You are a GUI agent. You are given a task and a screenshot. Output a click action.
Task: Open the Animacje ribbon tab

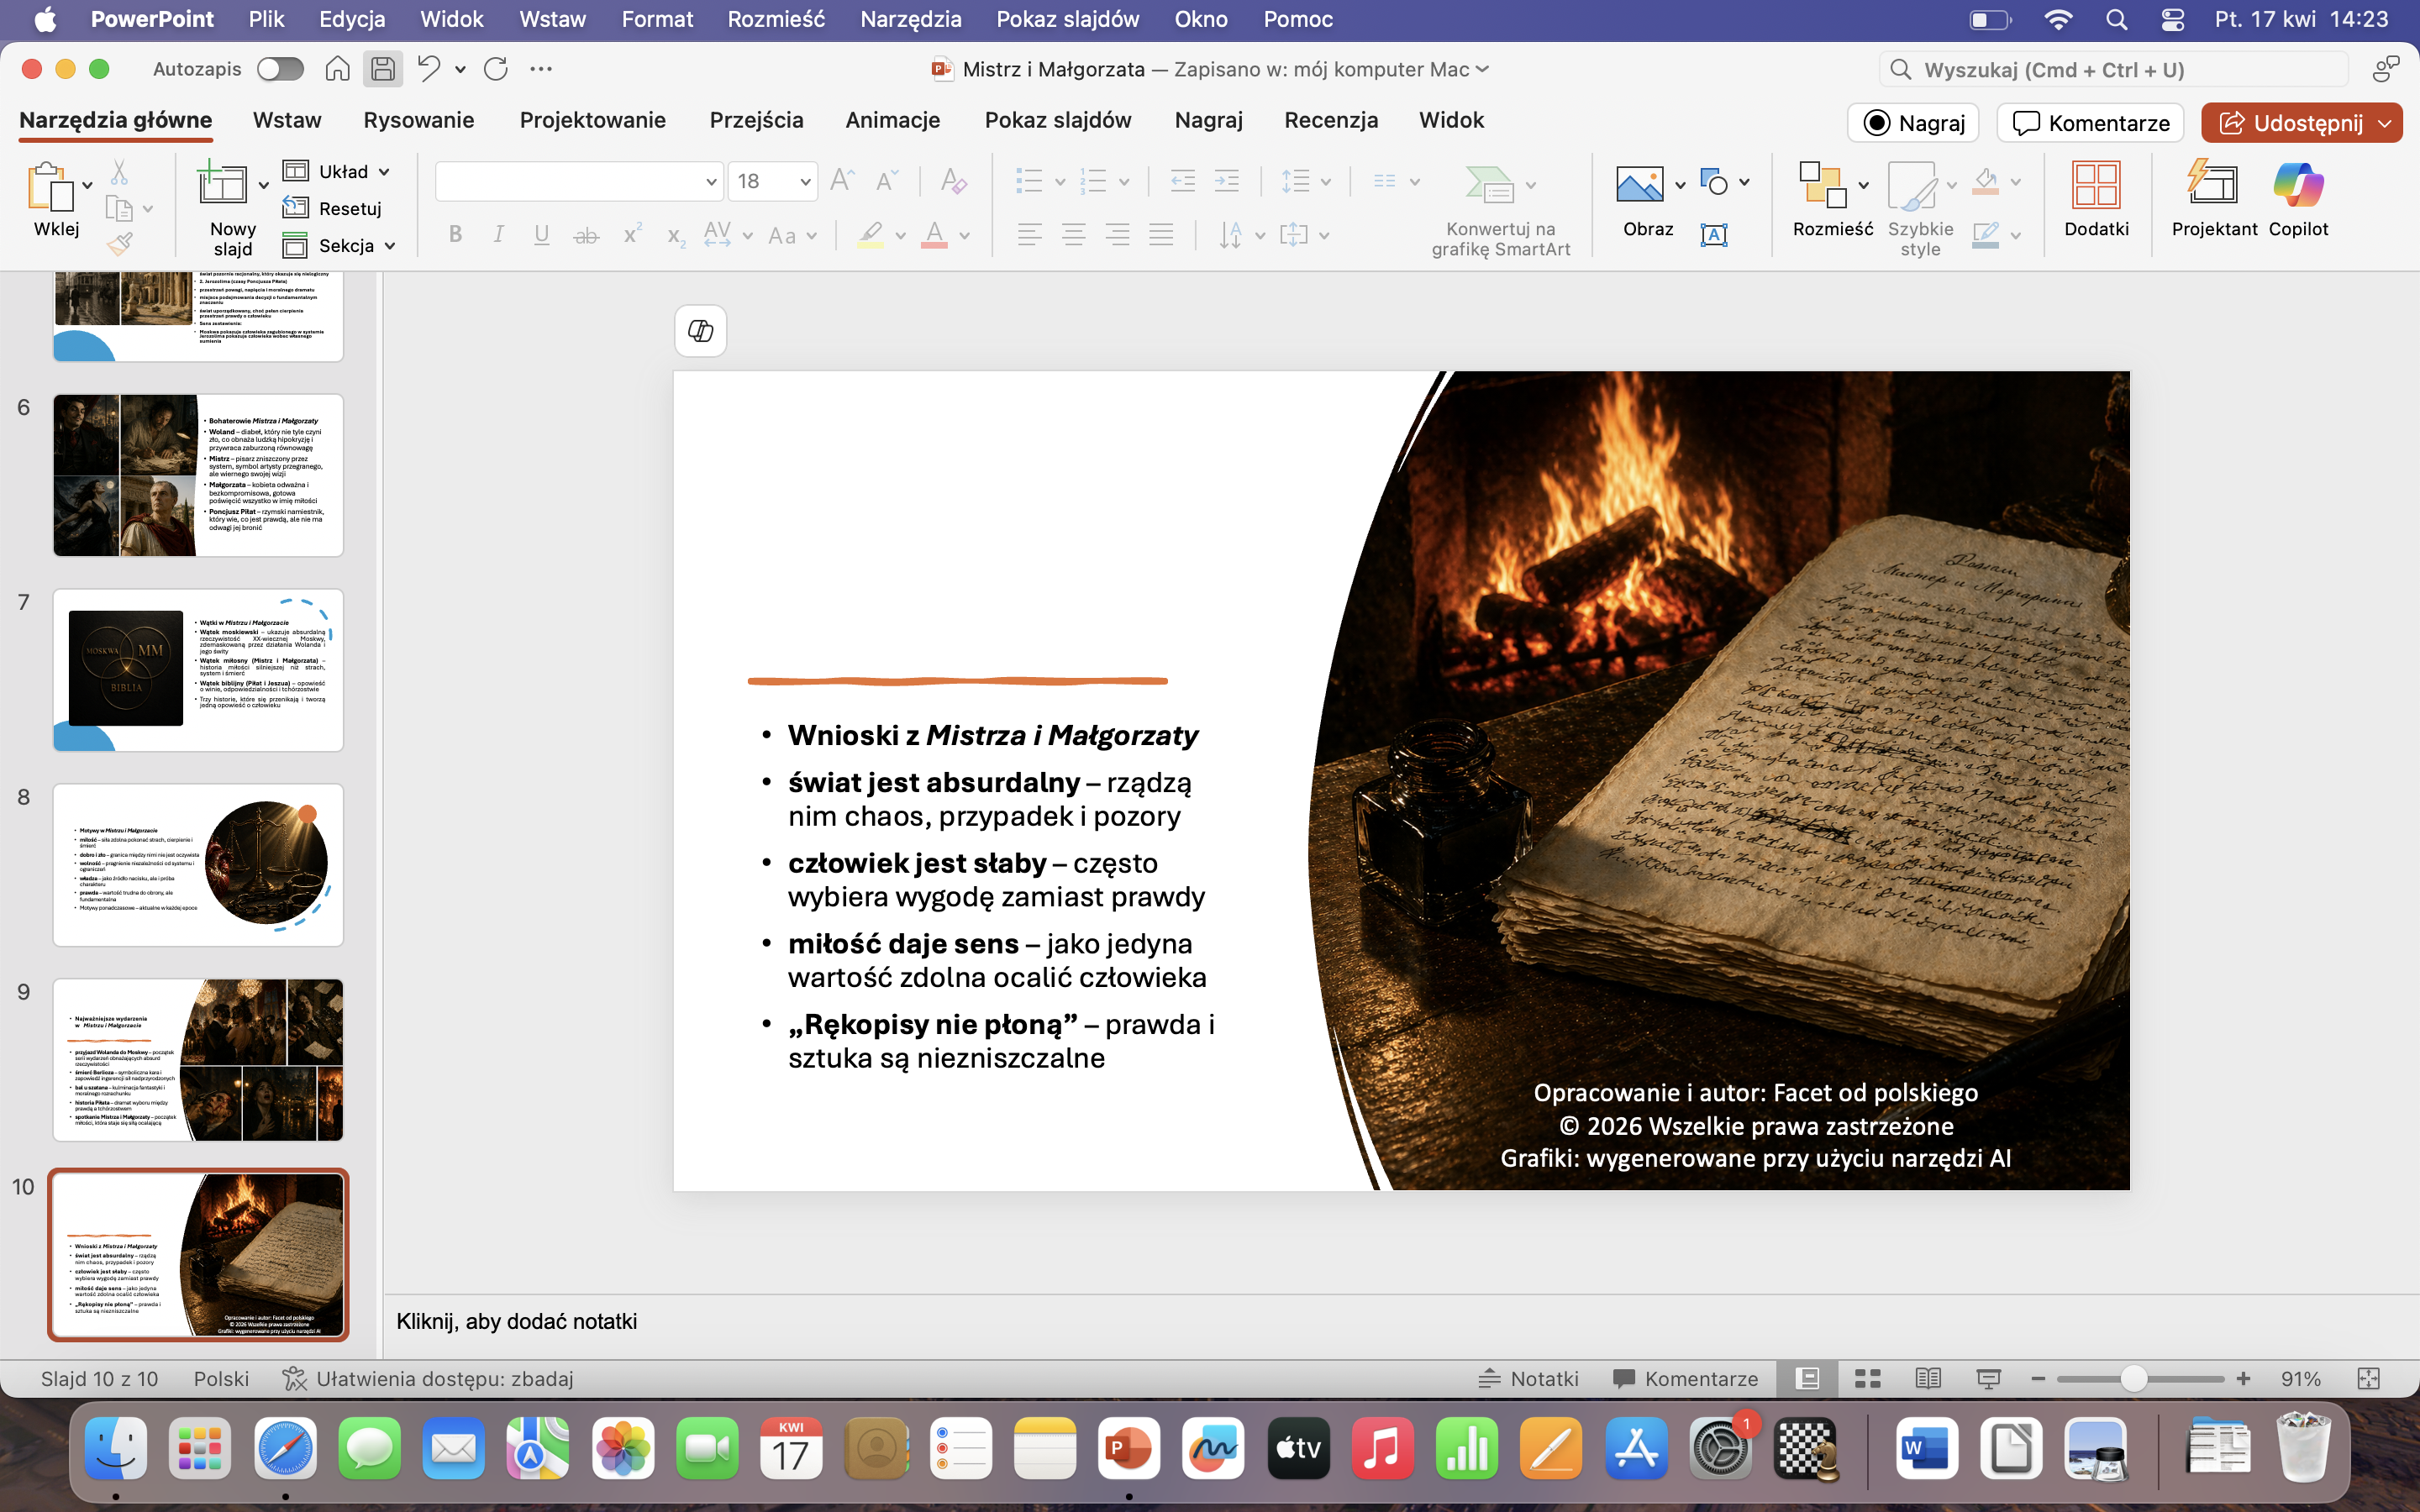coord(892,120)
